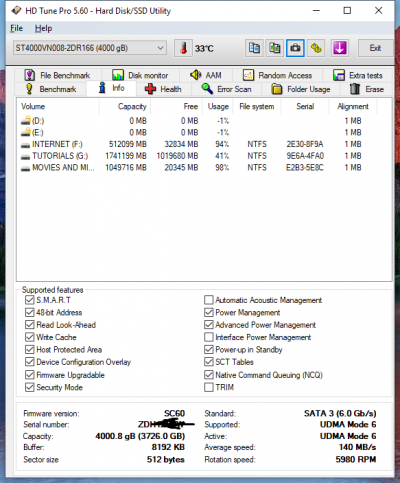The height and width of the screenshot is (483, 400).
Task: Click the Error Scan magnifier icon
Action: tap(207, 89)
